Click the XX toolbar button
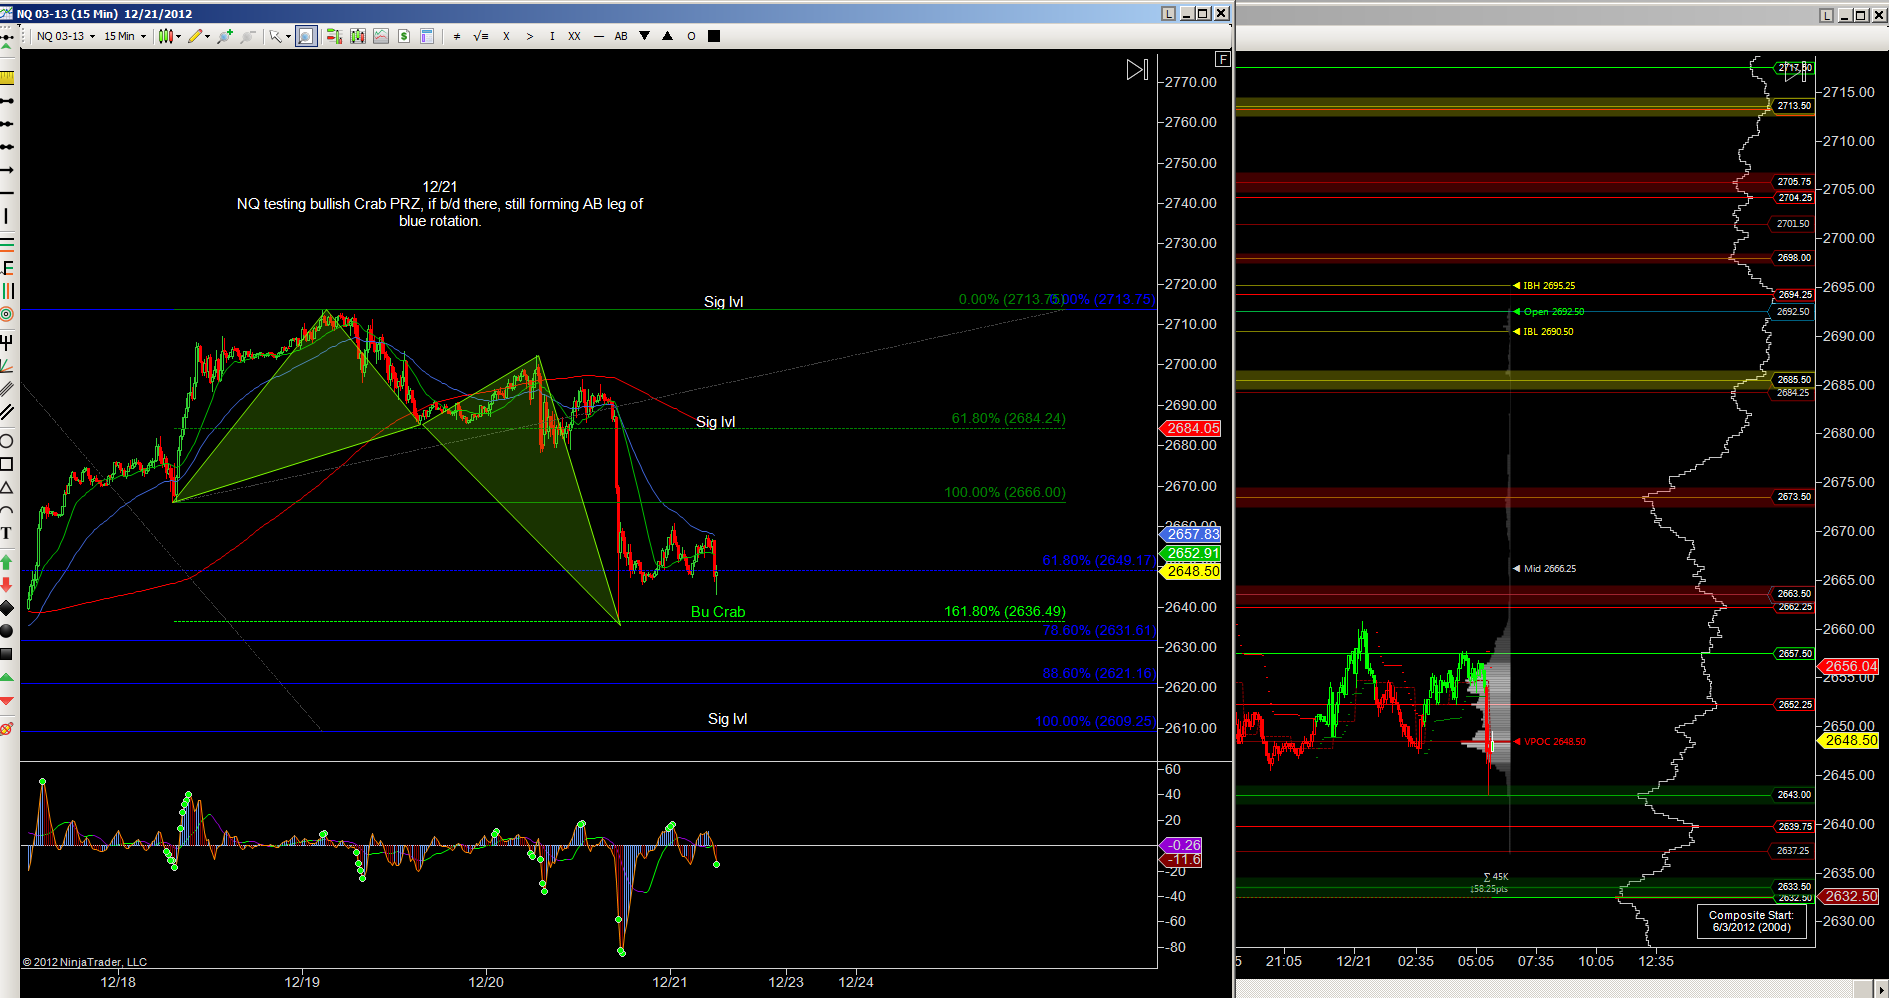This screenshot has height=998, width=1889. (x=574, y=36)
